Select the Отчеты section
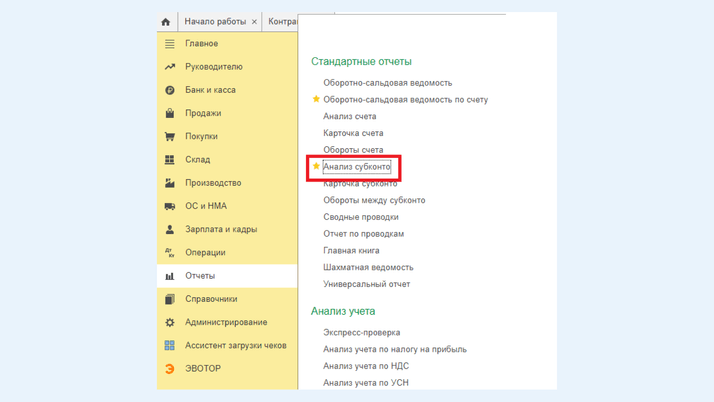The image size is (714, 402). (x=227, y=276)
